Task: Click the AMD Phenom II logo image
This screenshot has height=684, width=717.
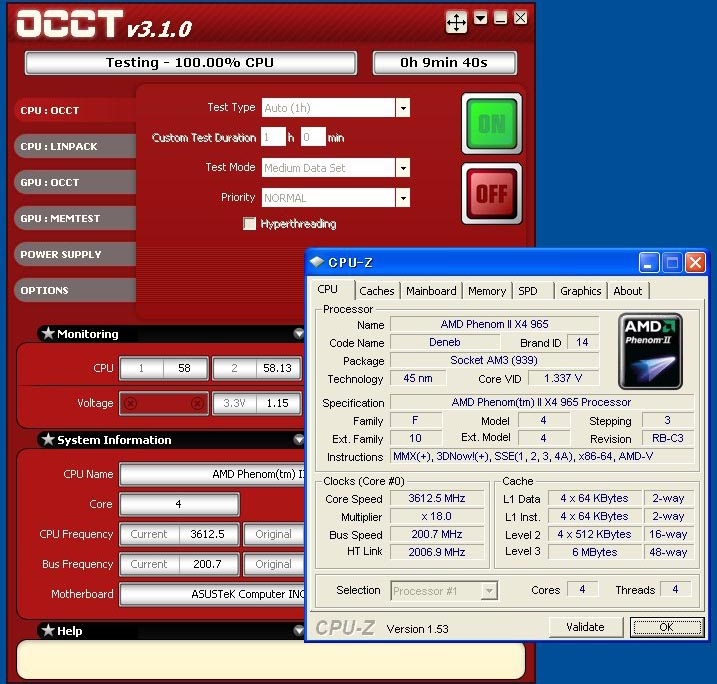Action: 650,351
